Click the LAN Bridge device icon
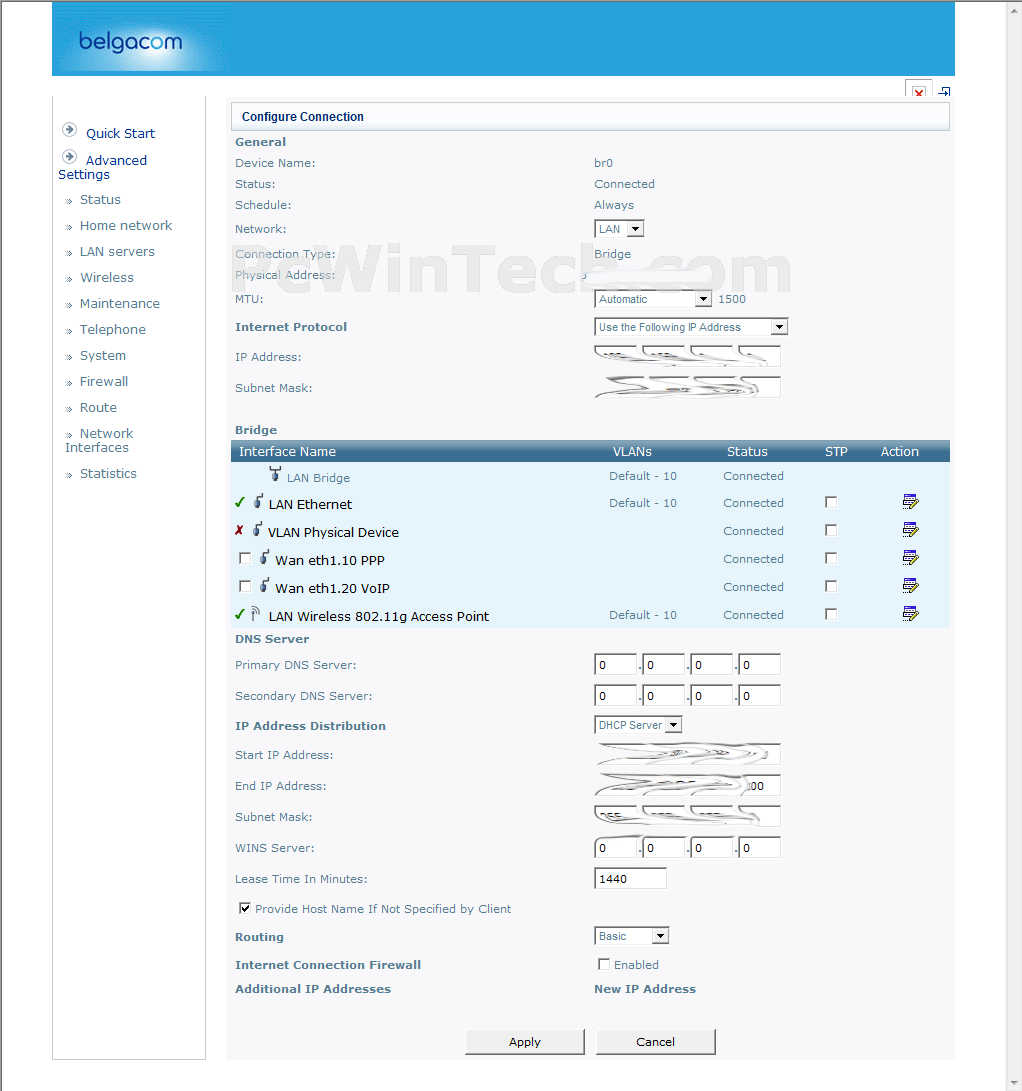The image size is (1022, 1091). [x=276, y=475]
